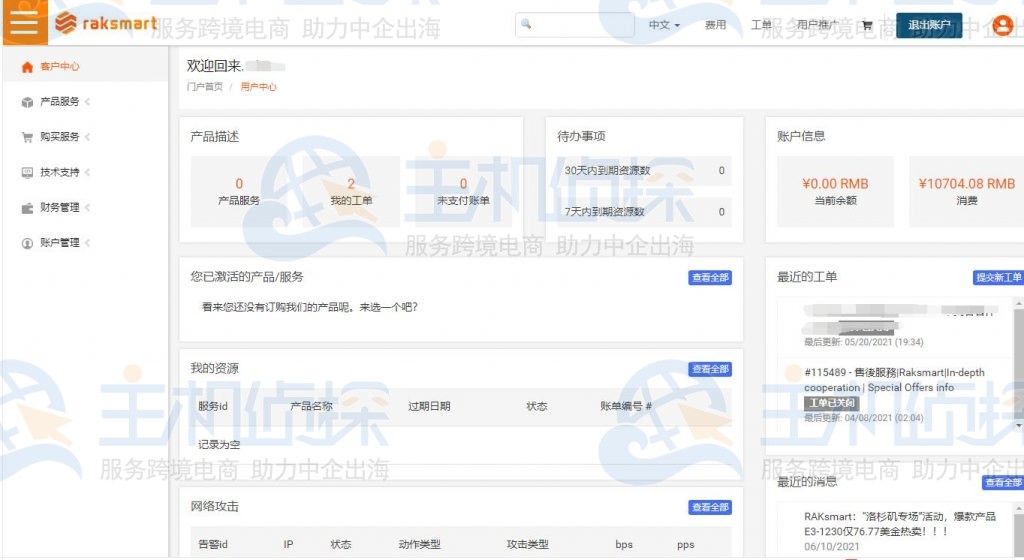The height and width of the screenshot is (560, 1024).
Task: Click the 过期日期 column header
Action: pyautogui.click(x=429, y=406)
